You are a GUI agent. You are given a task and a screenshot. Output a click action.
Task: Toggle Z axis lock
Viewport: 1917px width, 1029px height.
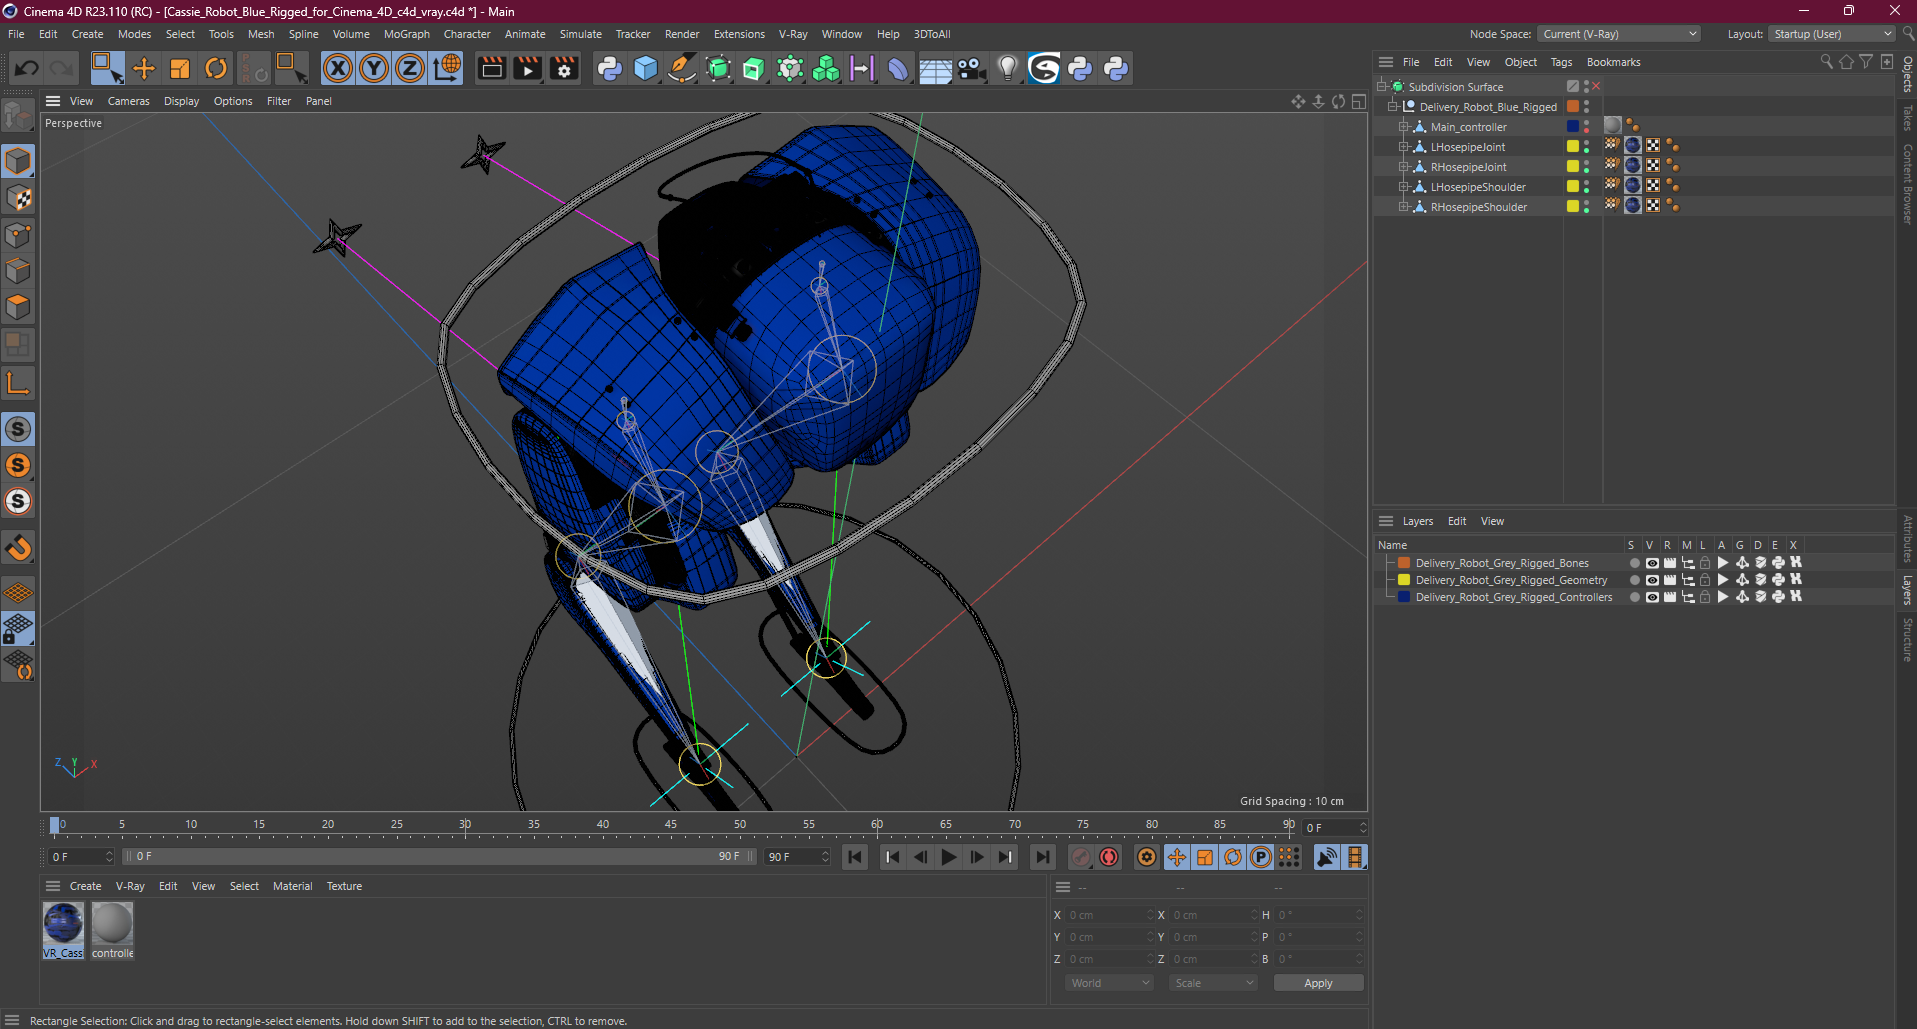point(410,68)
